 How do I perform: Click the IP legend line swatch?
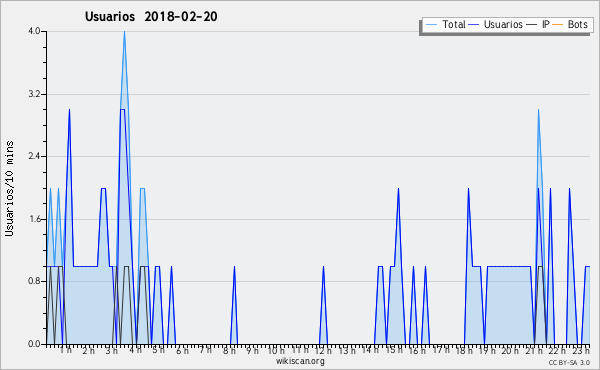coord(532,24)
